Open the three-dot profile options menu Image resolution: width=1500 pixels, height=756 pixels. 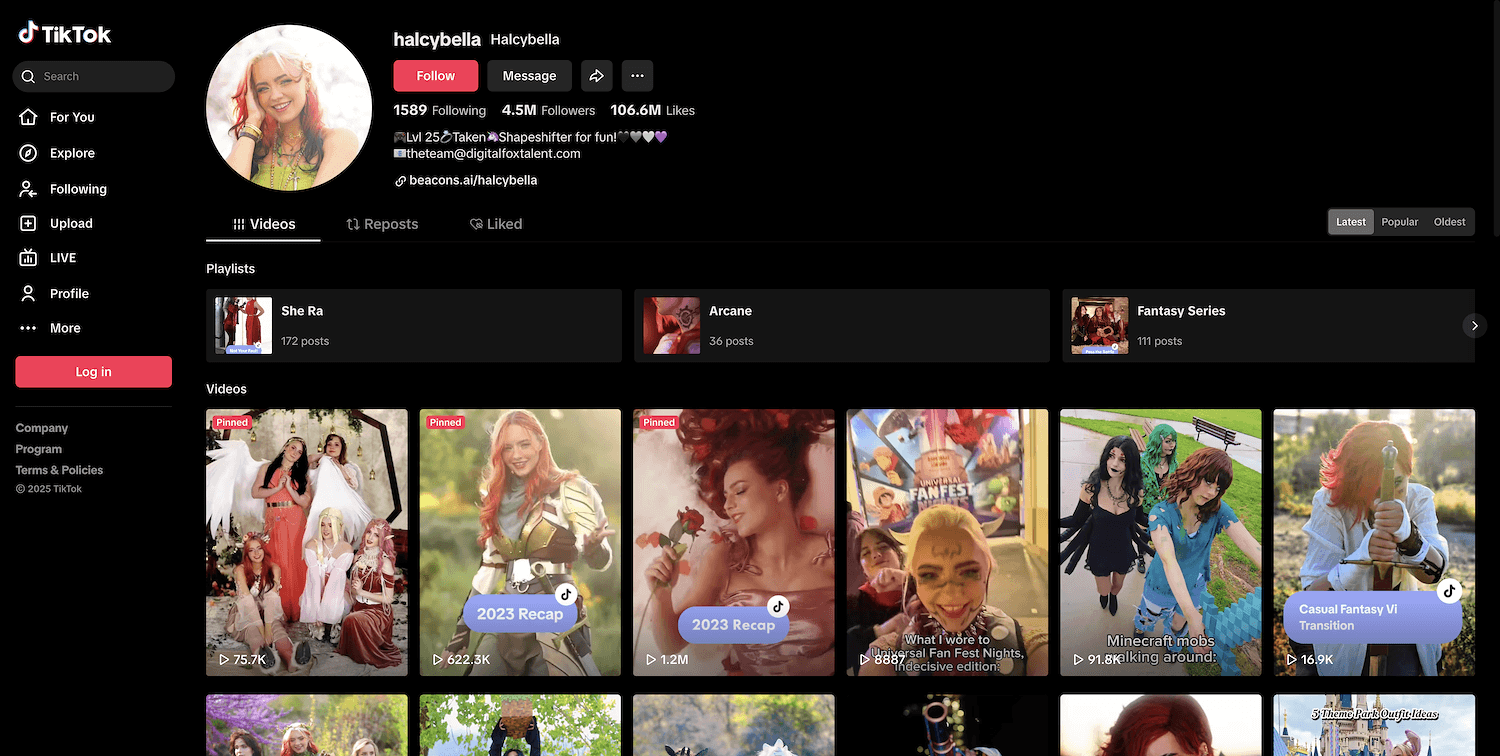tap(637, 76)
